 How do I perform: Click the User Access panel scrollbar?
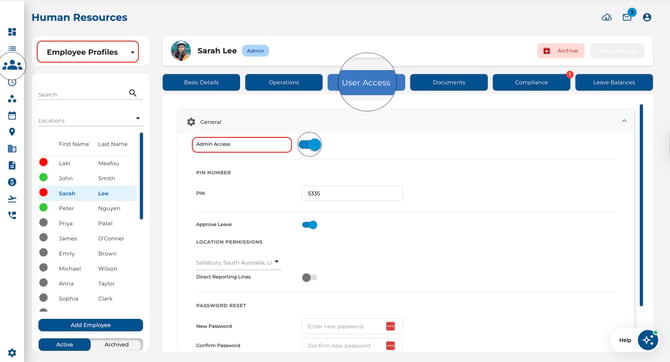pos(641,205)
